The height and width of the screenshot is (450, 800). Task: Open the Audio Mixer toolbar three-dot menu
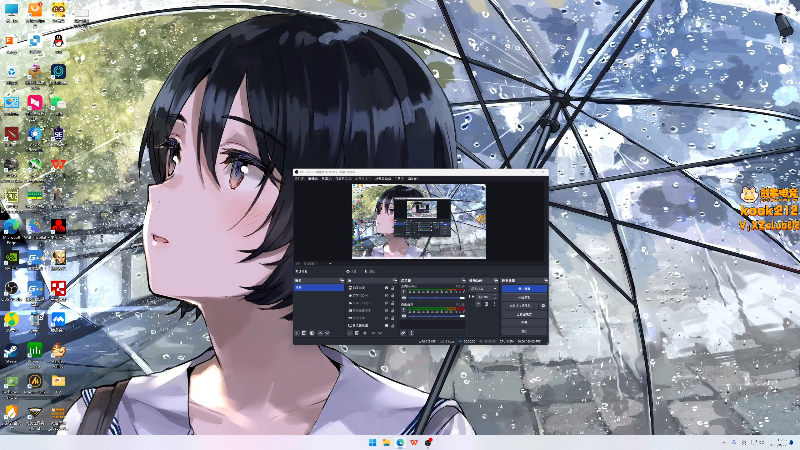click(x=412, y=333)
